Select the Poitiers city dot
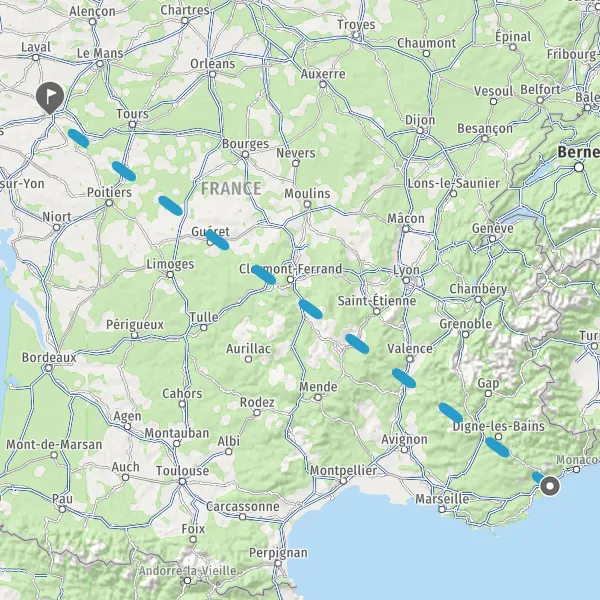Viewport: 600px width, 600px height. (109, 202)
